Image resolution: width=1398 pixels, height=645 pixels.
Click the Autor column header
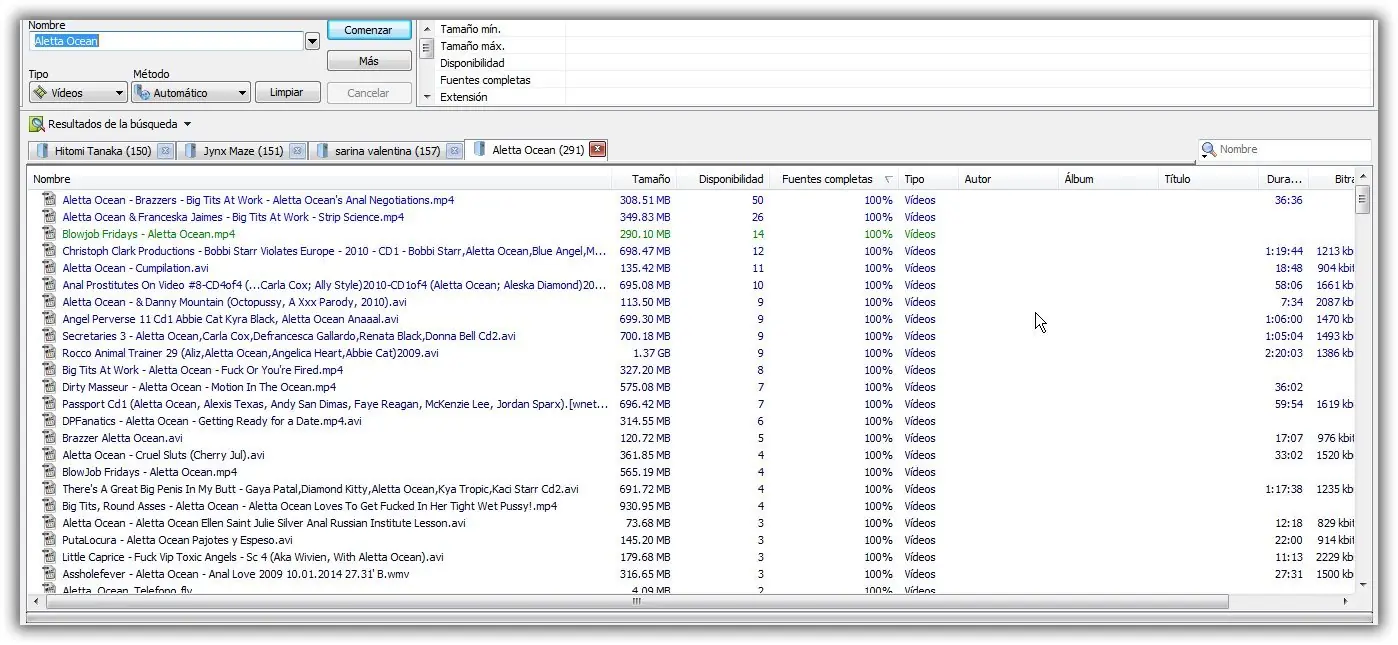pyautogui.click(x=1008, y=179)
